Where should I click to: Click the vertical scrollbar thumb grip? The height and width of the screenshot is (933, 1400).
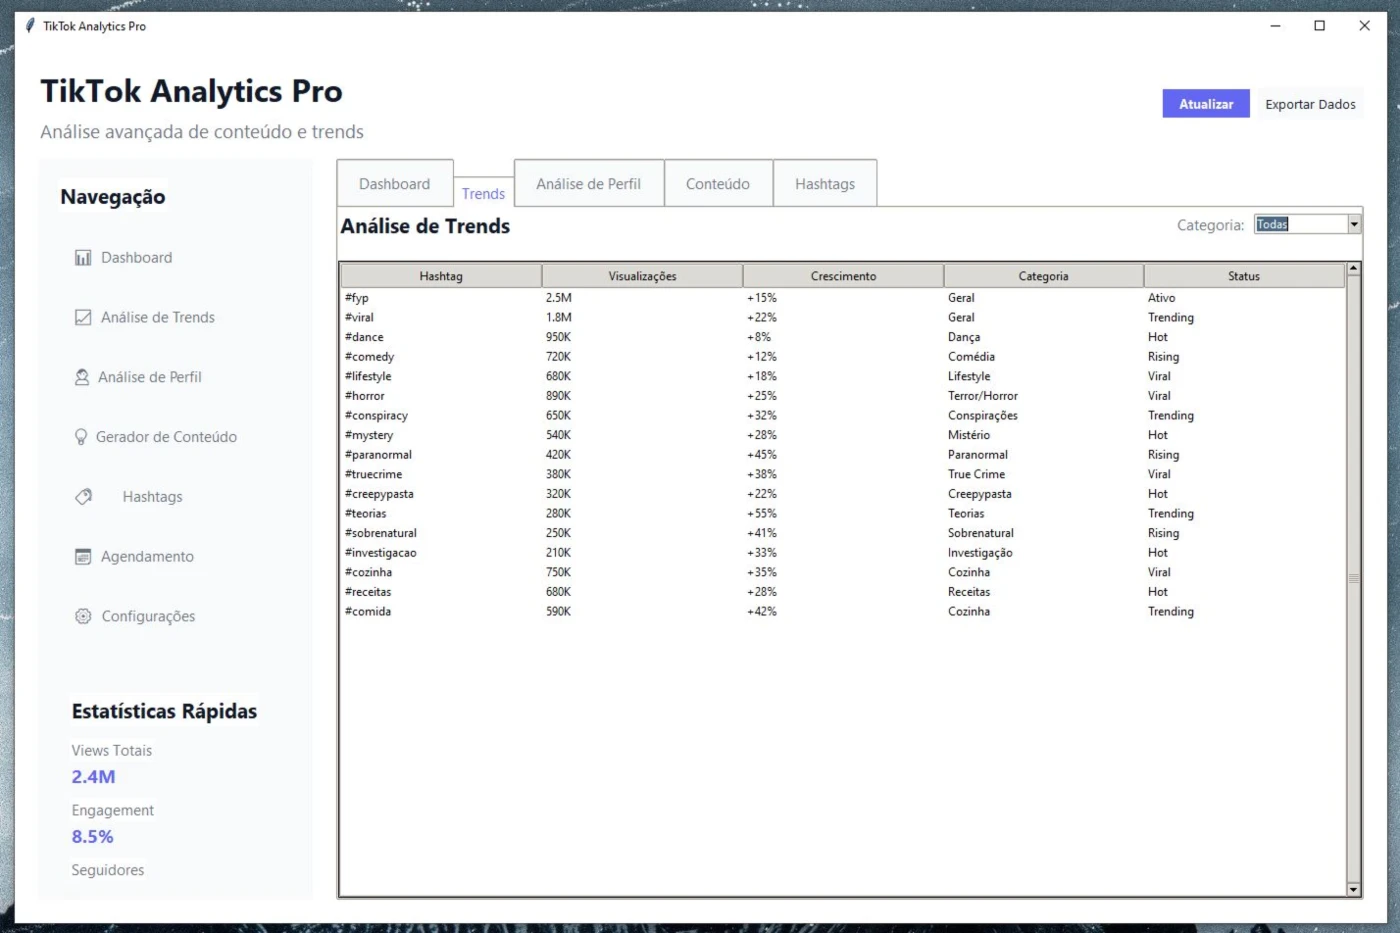pyautogui.click(x=1354, y=578)
